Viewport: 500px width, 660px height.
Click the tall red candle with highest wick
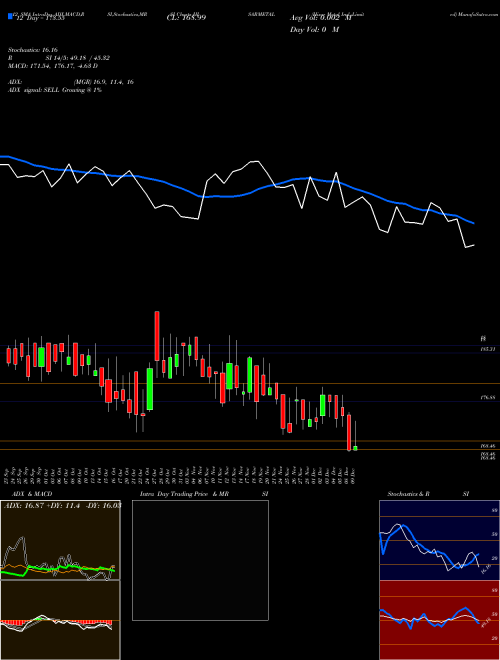pos(157,336)
